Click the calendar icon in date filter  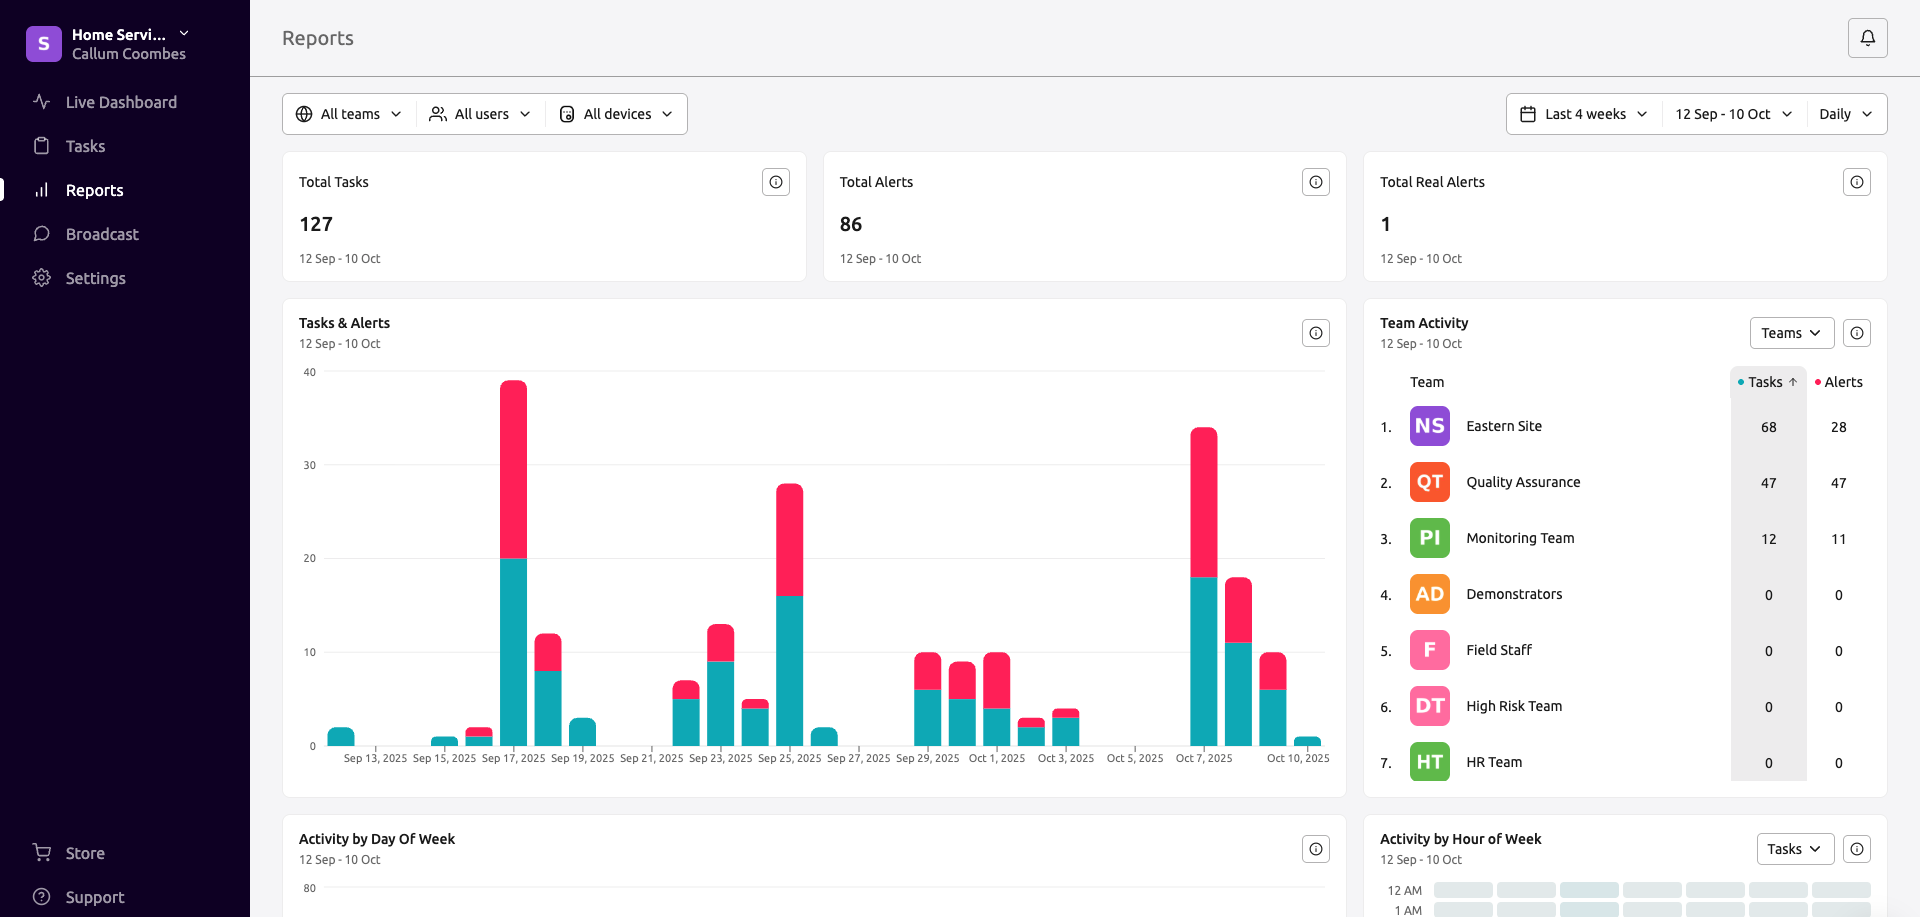(x=1528, y=114)
